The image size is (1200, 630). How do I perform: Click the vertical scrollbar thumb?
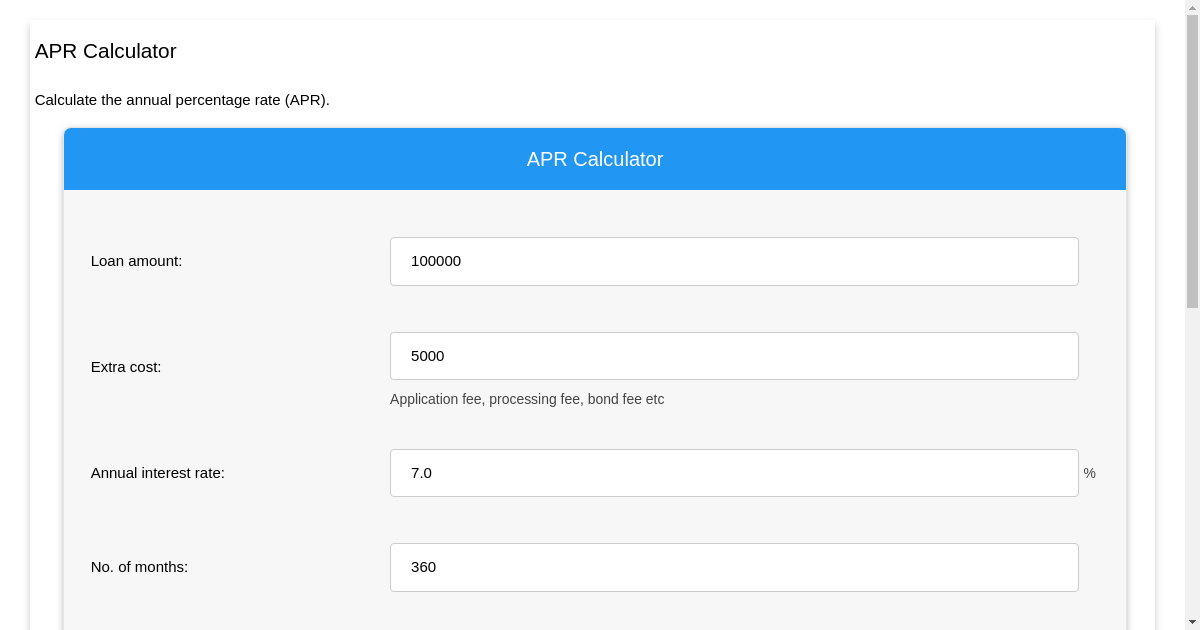point(1193,160)
